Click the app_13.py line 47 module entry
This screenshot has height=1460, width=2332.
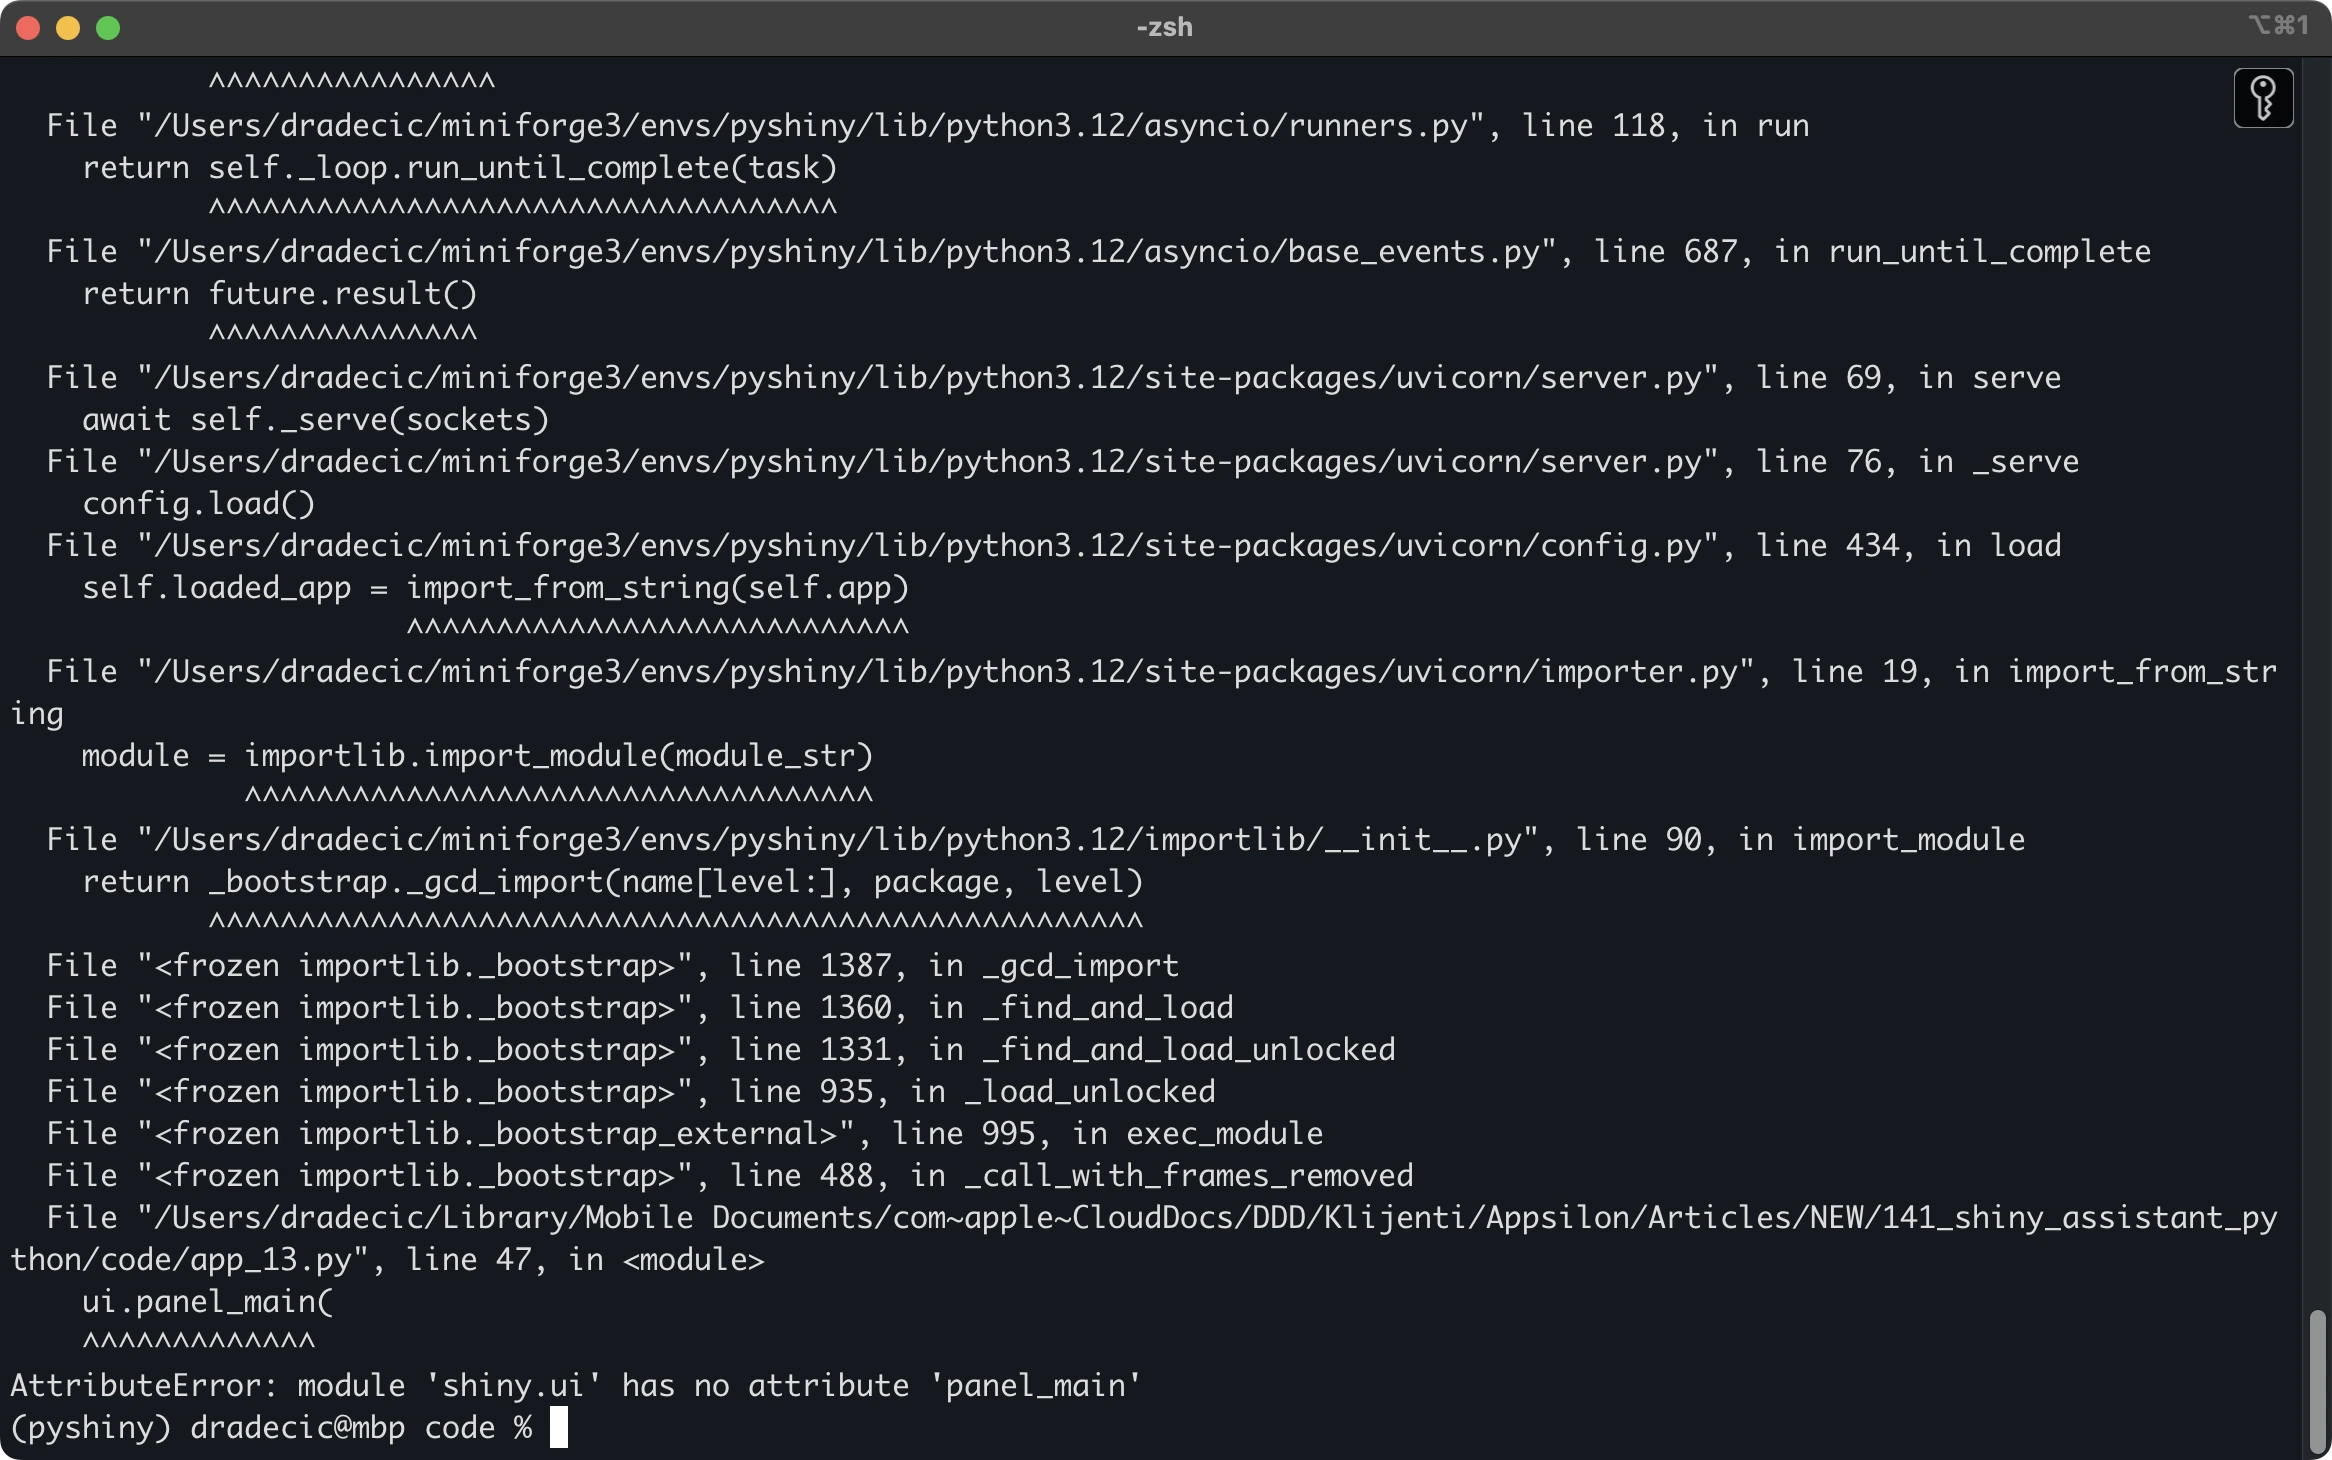[1144, 1238]
